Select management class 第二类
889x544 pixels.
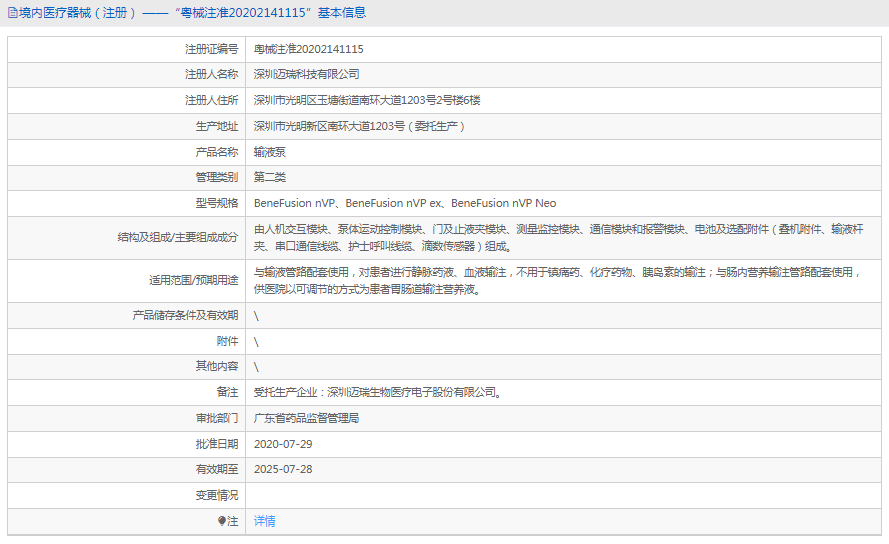coord(269,177)
